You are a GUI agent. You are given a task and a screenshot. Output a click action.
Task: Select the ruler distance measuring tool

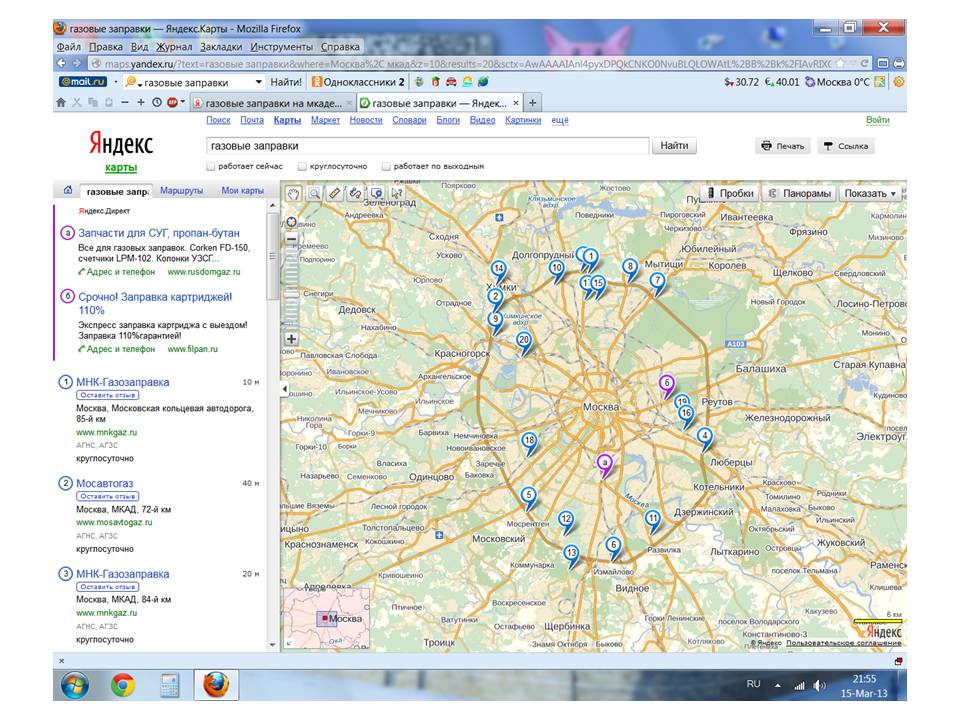pyautogui.click(x=335, y=193)
